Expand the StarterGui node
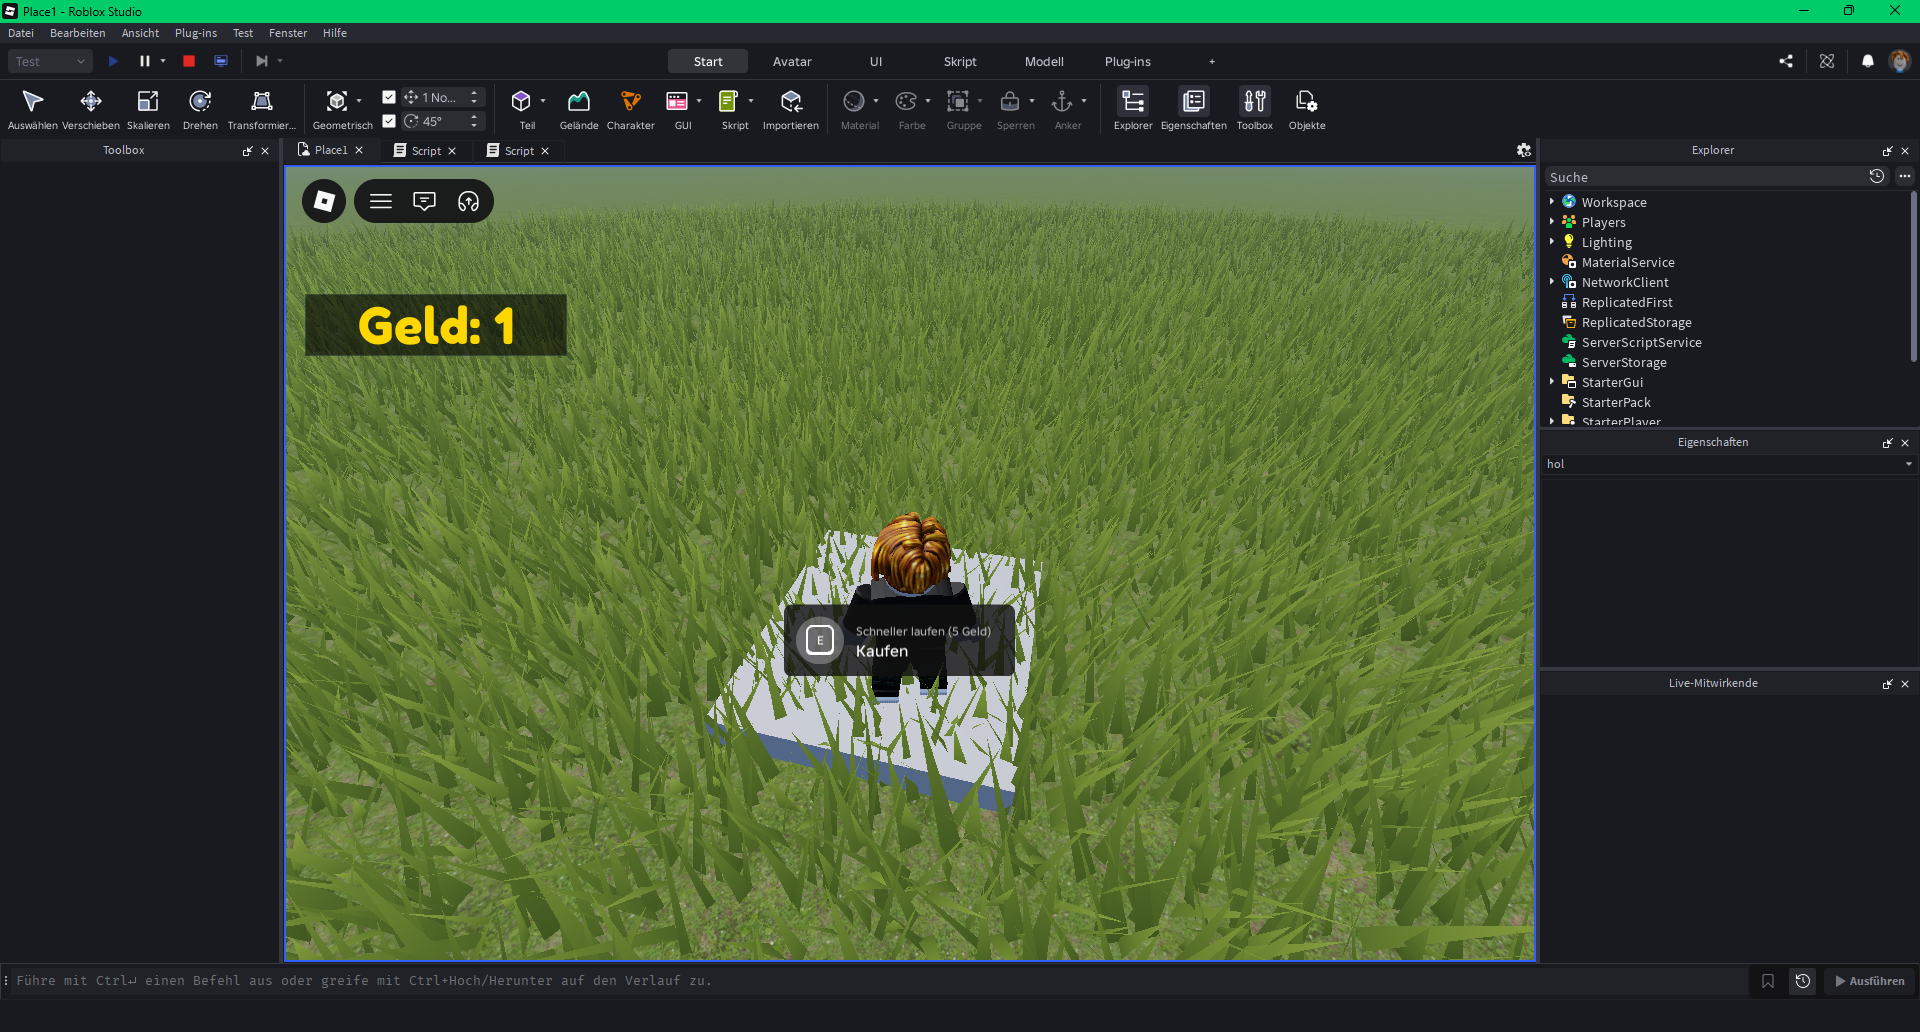 pyautogui.click(x=1552, y=382)
